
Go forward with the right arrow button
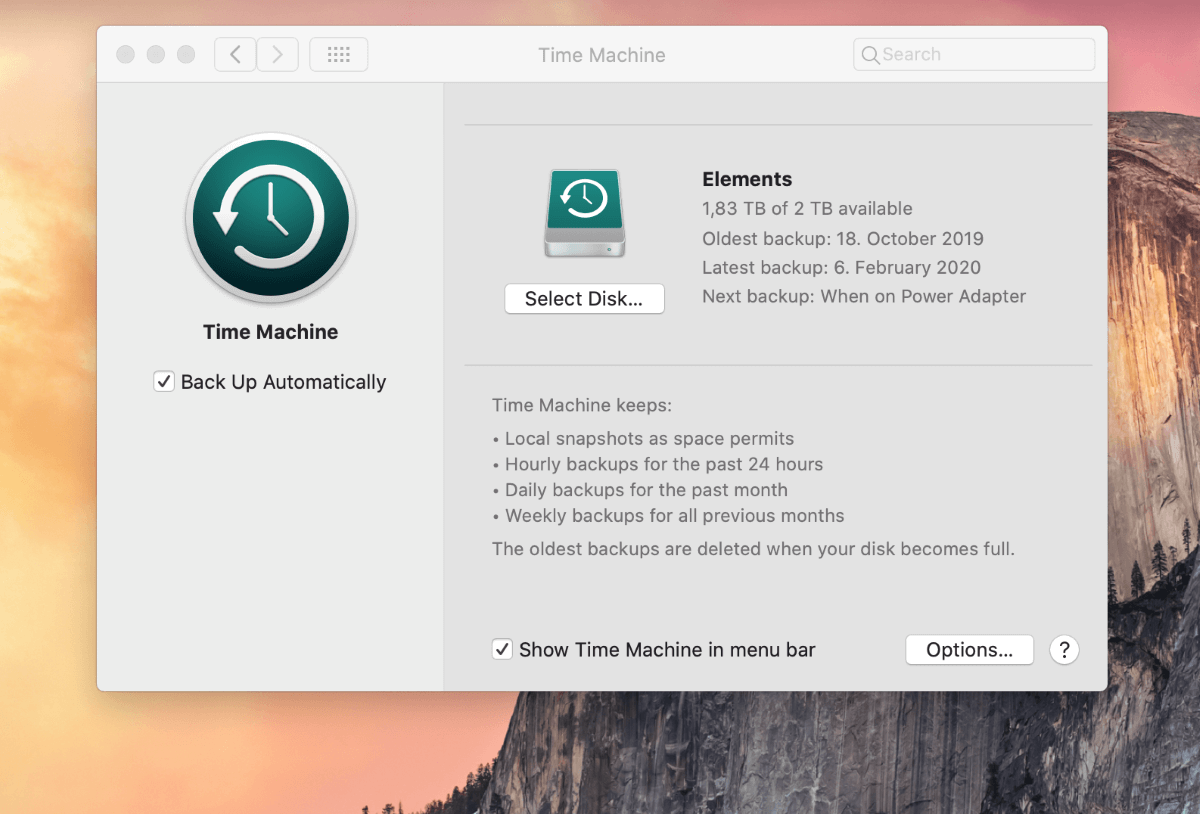[278, 54]
